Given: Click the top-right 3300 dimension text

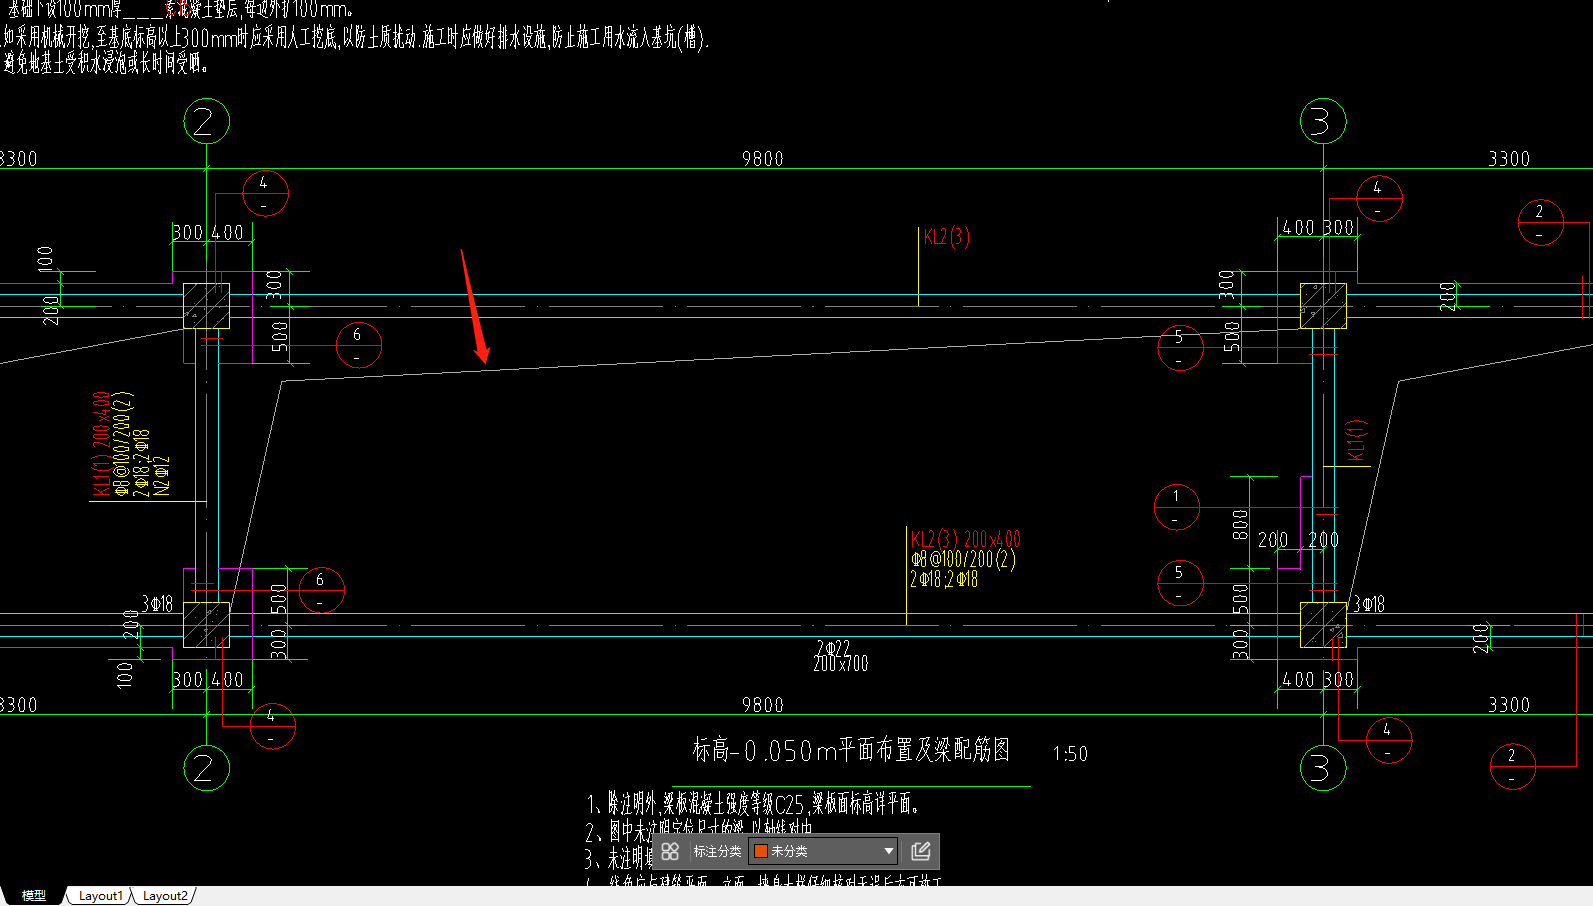Looking at the screenshot, I should (1509, 159).
